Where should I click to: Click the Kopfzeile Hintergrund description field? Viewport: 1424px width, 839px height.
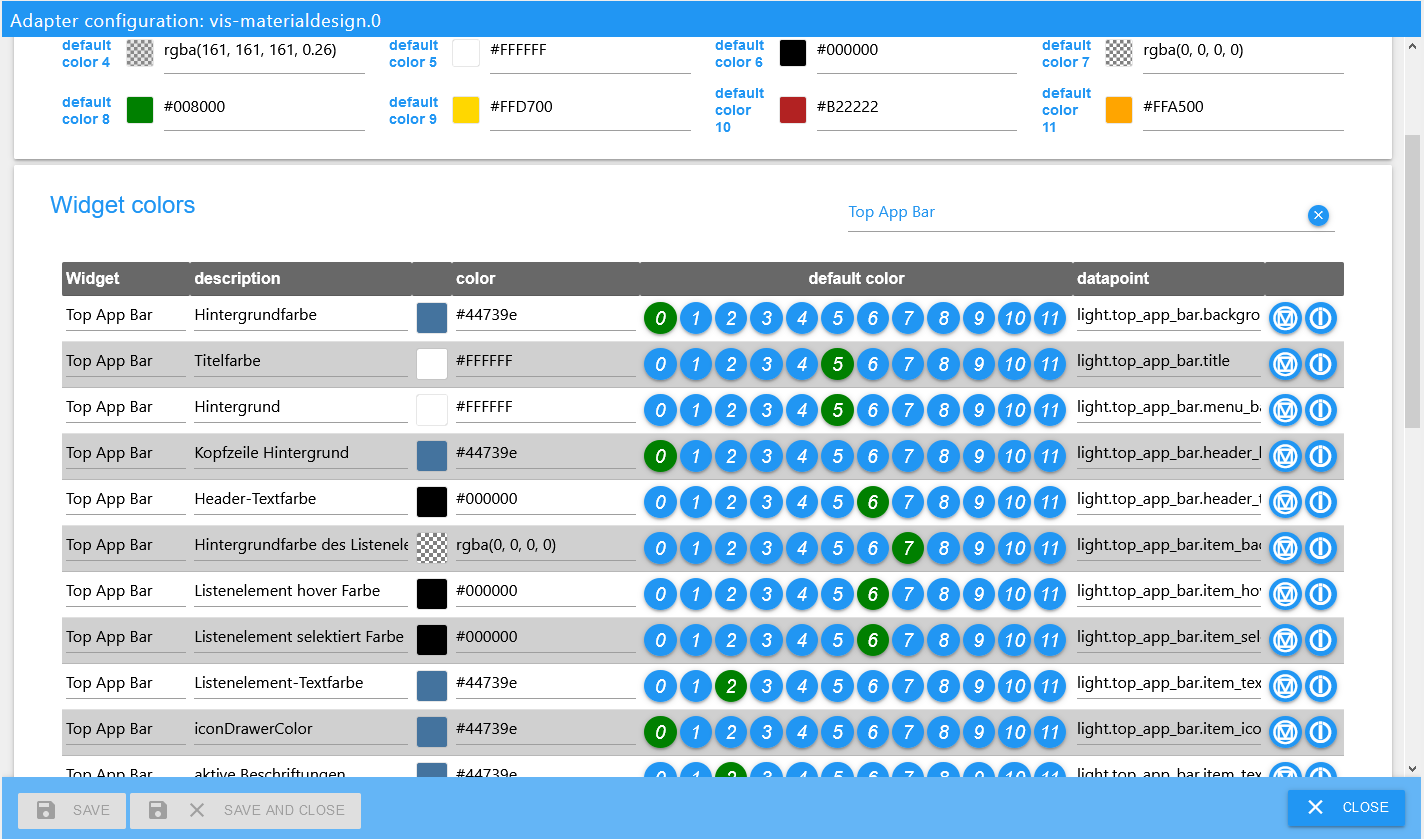pos(301,454)
